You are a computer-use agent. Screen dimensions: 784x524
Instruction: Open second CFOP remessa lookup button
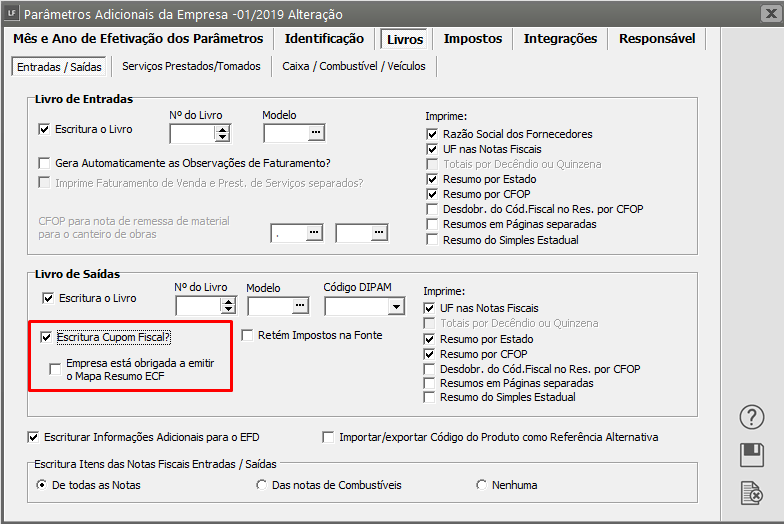pyautogui.click(x=379, y=232)
